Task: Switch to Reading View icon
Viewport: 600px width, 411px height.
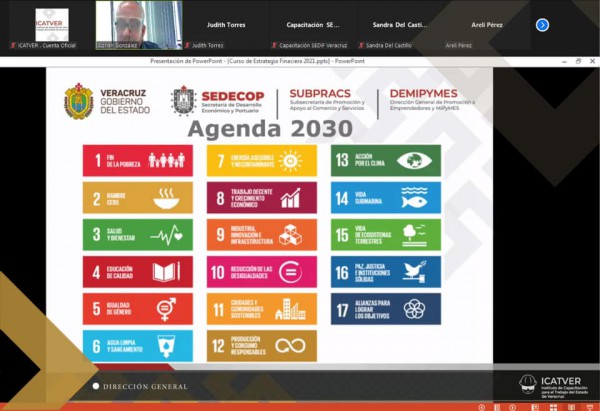Action: pos(571,407)
